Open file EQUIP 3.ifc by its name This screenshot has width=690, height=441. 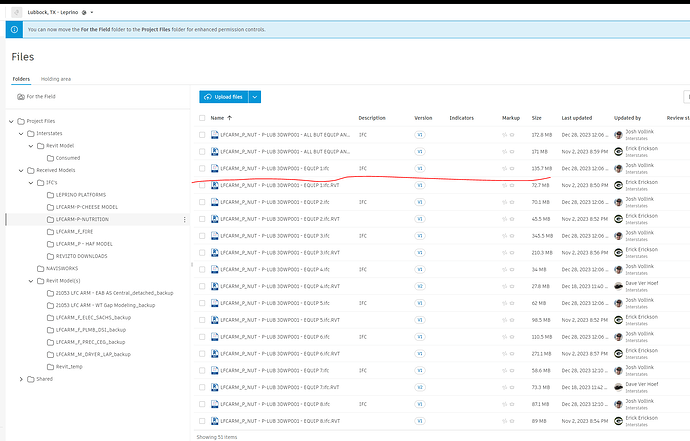[275, 236]
